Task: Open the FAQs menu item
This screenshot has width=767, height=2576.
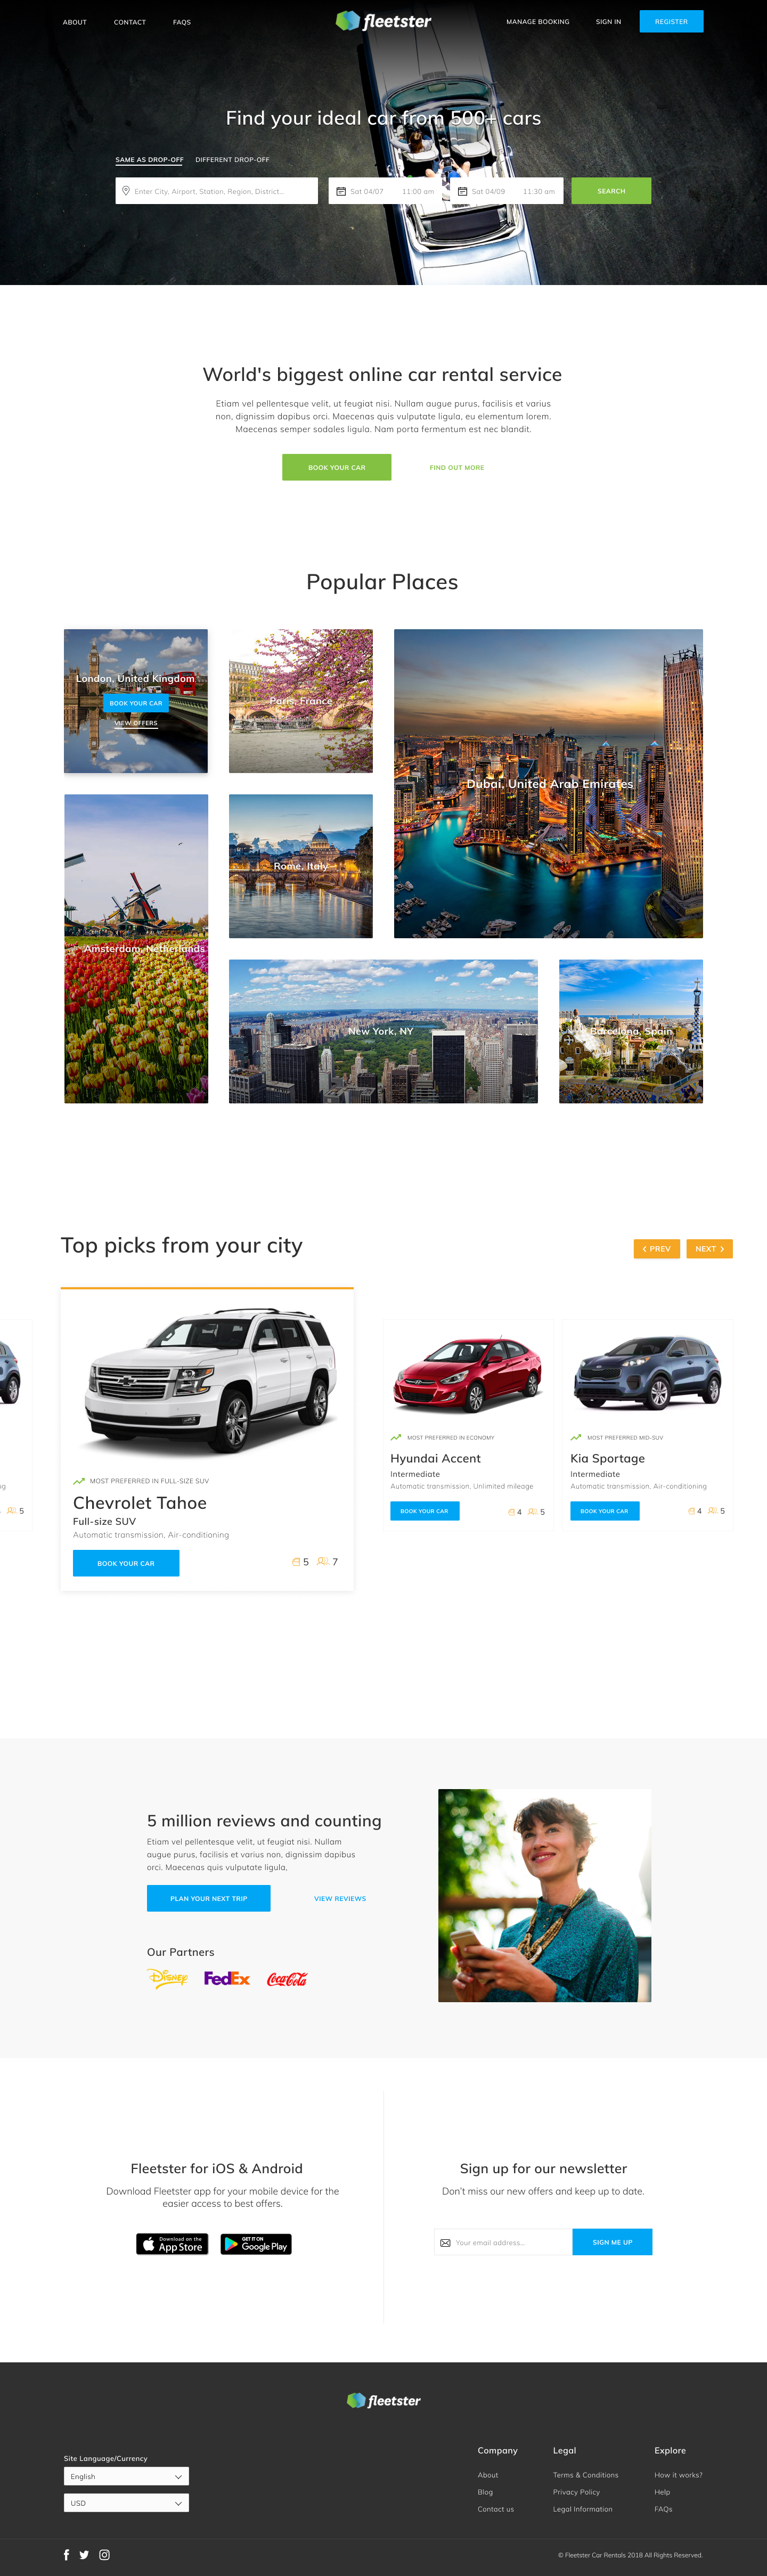Action: coord(182,22)
